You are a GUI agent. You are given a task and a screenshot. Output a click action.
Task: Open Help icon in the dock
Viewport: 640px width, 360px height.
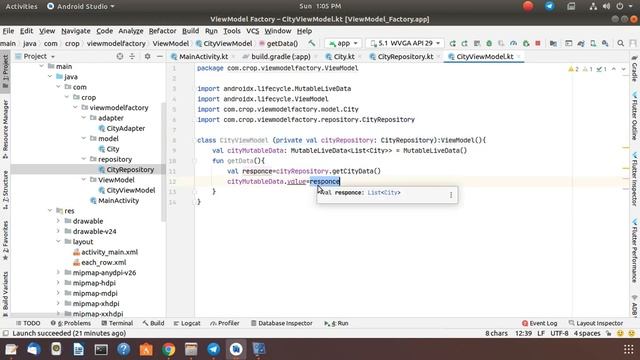[123, 349]
